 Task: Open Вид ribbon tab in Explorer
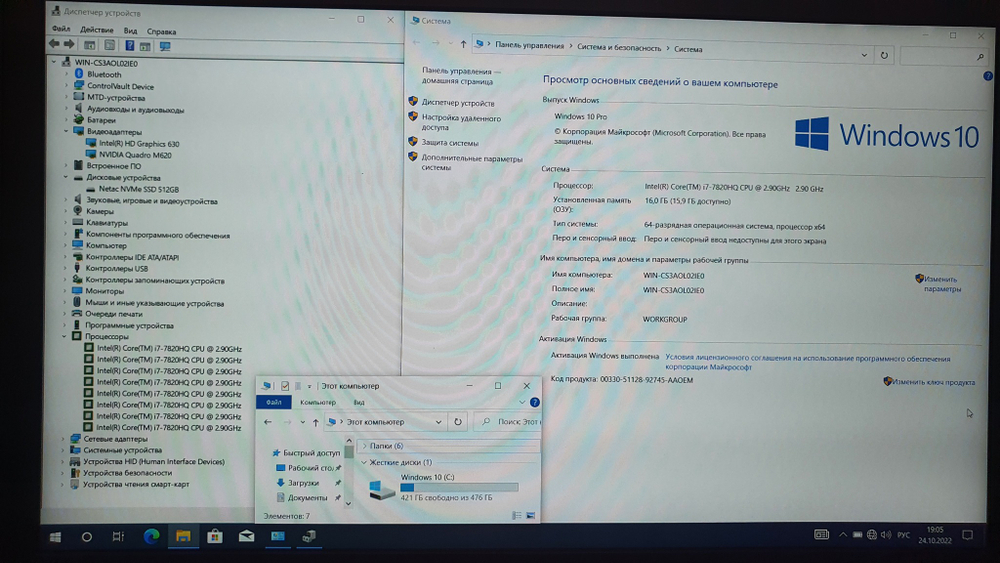click(359, 402)
